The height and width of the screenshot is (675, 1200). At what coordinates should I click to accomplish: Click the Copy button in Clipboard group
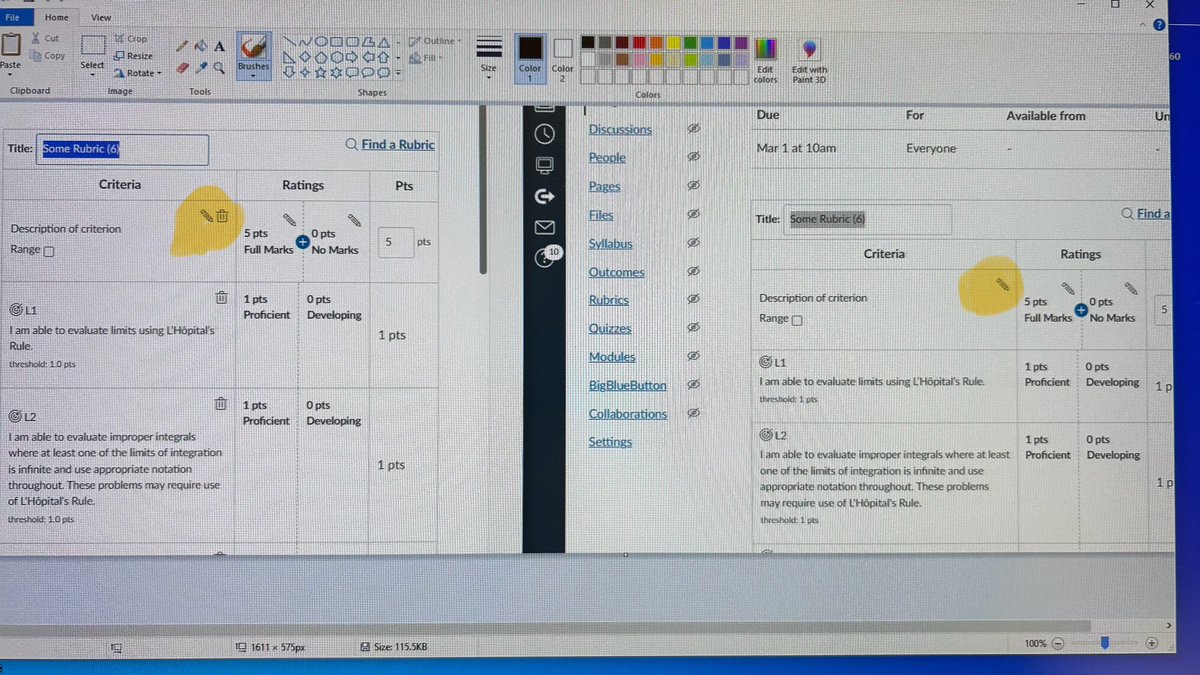click(x=47, y=56)
